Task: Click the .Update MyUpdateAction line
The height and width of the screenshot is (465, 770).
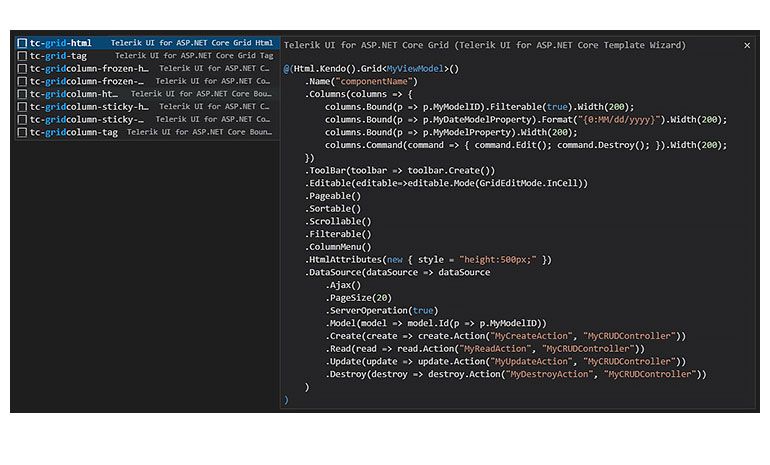Action: (x=505, y=362)
